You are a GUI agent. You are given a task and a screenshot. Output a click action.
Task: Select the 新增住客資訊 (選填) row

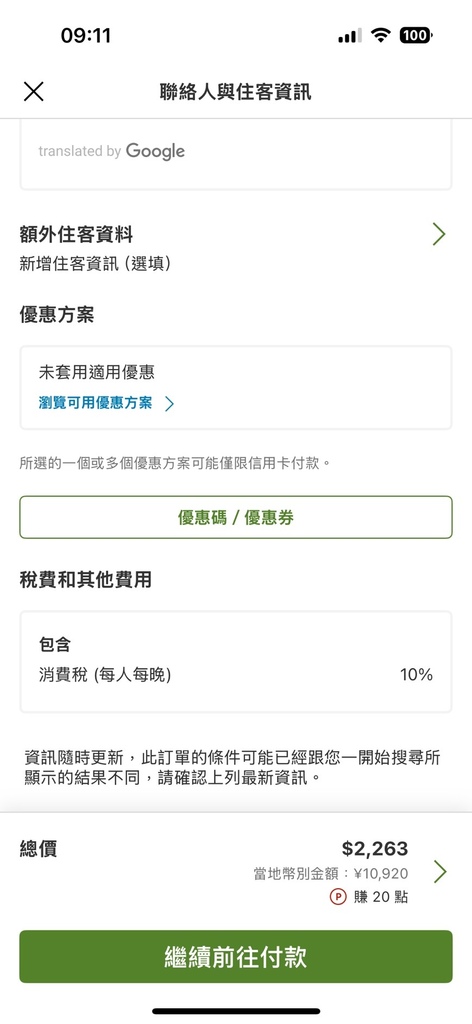95,264
